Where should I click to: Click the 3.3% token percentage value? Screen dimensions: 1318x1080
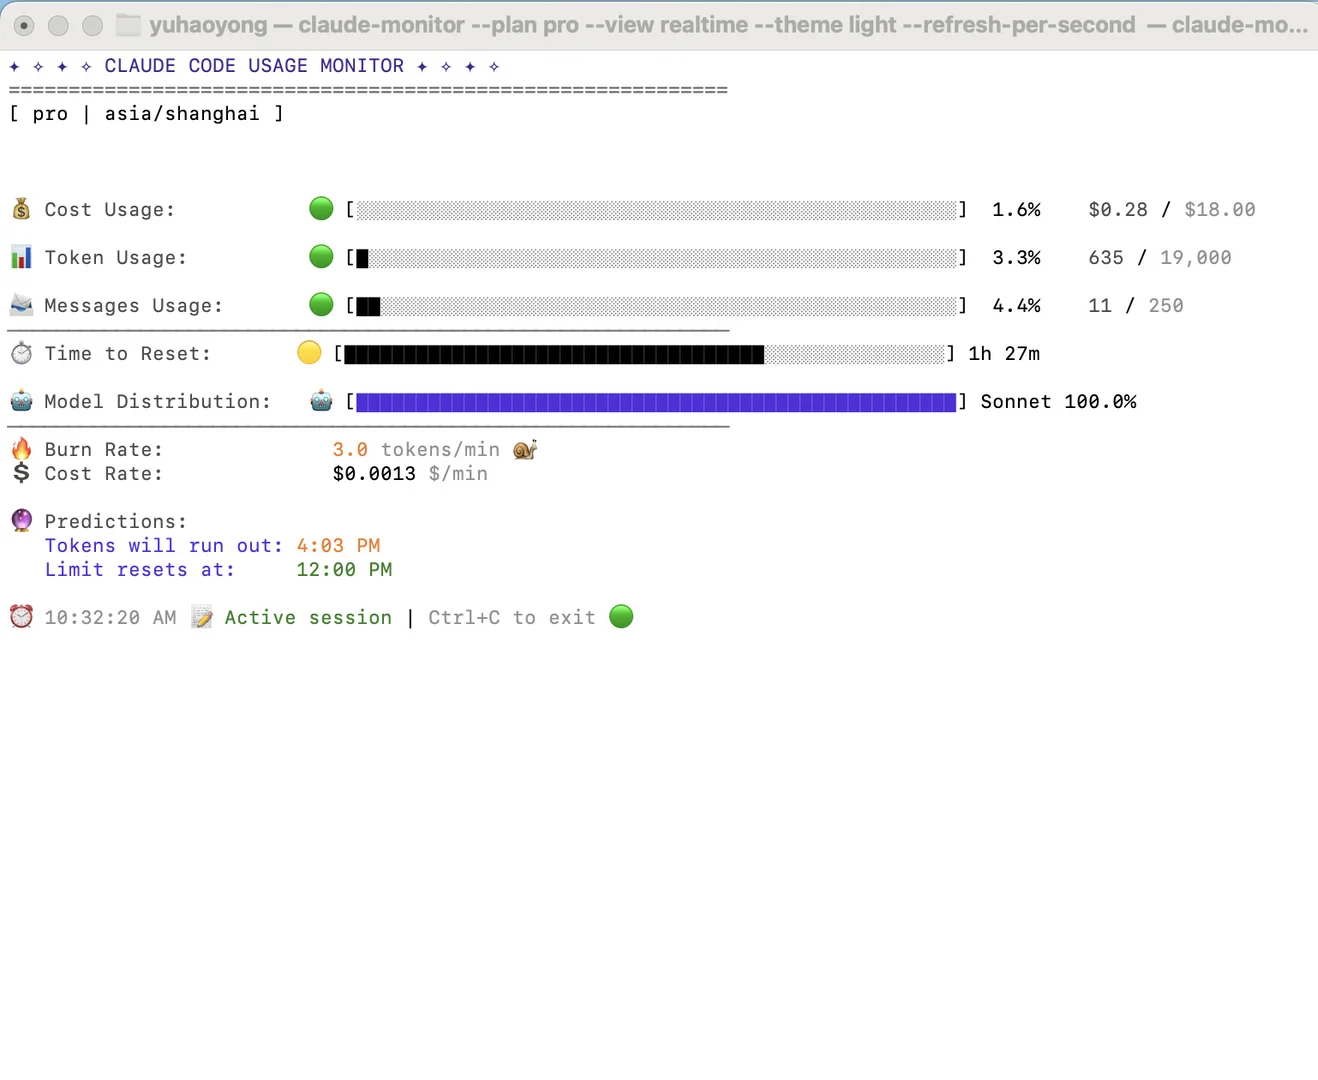(1016, 258)
